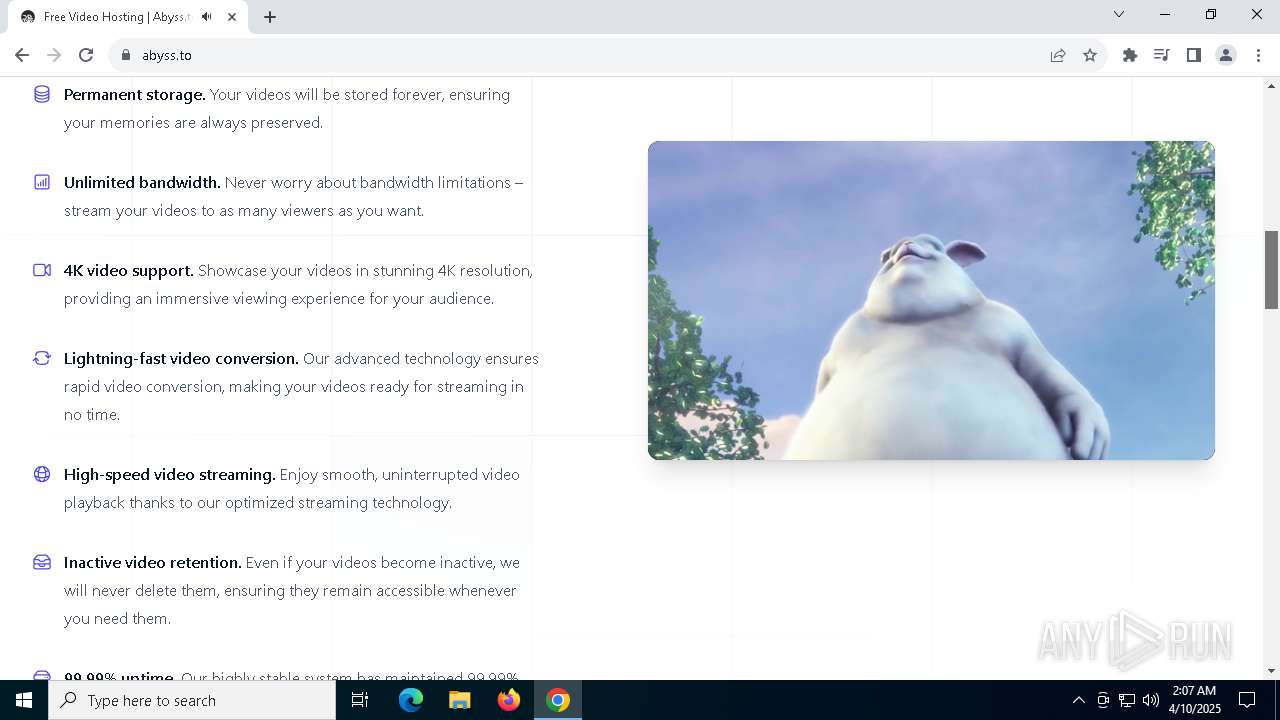This screenshot has height=720, width=1280.
Task: Open the Extensions puzzle icon
Action: click(x=1130, y=55)
